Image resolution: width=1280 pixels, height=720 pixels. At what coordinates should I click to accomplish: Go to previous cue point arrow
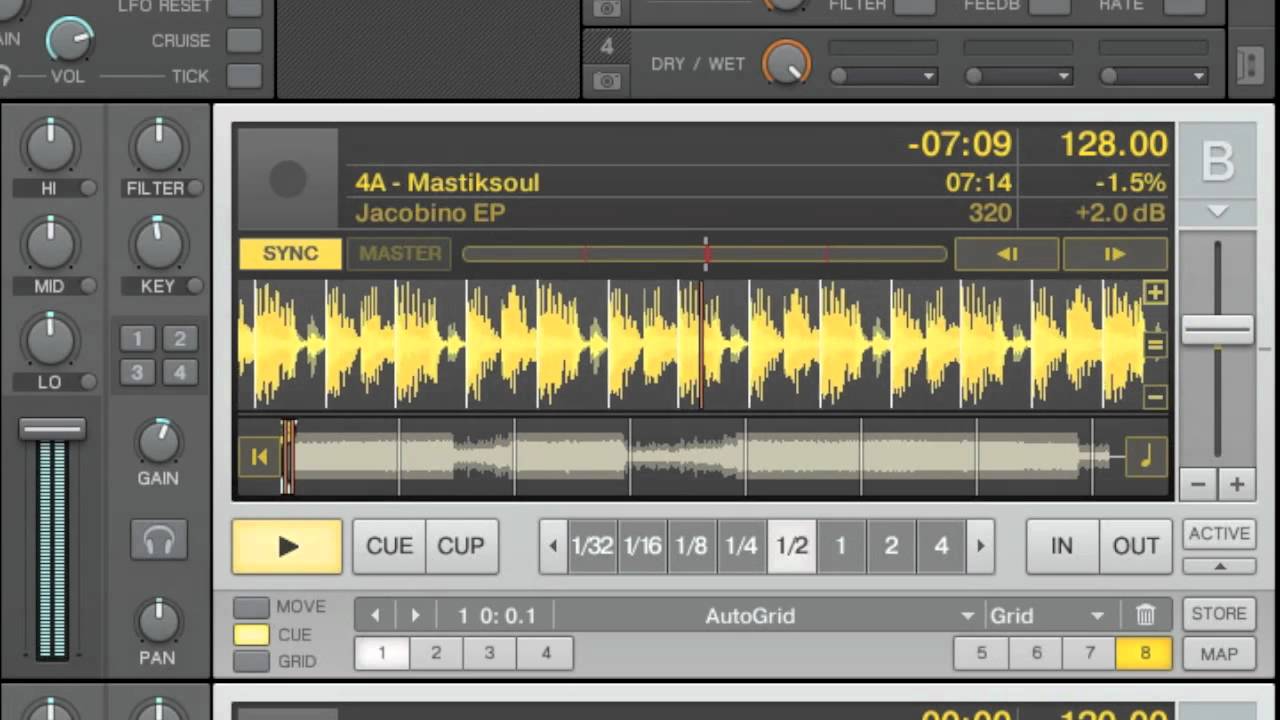tap(375, 616)
